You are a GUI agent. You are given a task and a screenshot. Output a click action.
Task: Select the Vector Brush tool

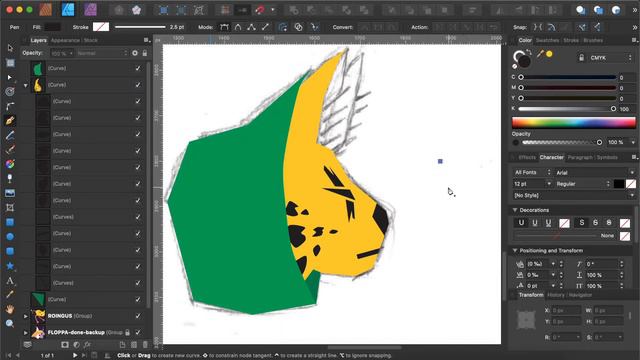10,149
